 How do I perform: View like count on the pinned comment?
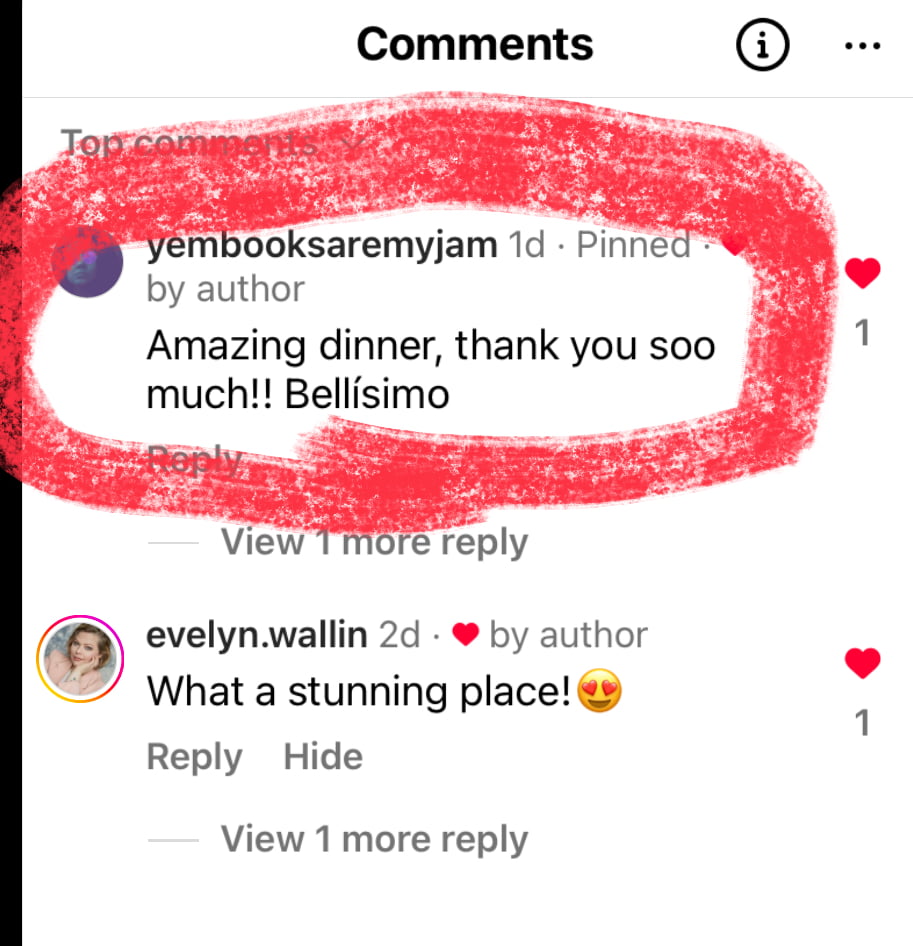(x=863, y=333)
